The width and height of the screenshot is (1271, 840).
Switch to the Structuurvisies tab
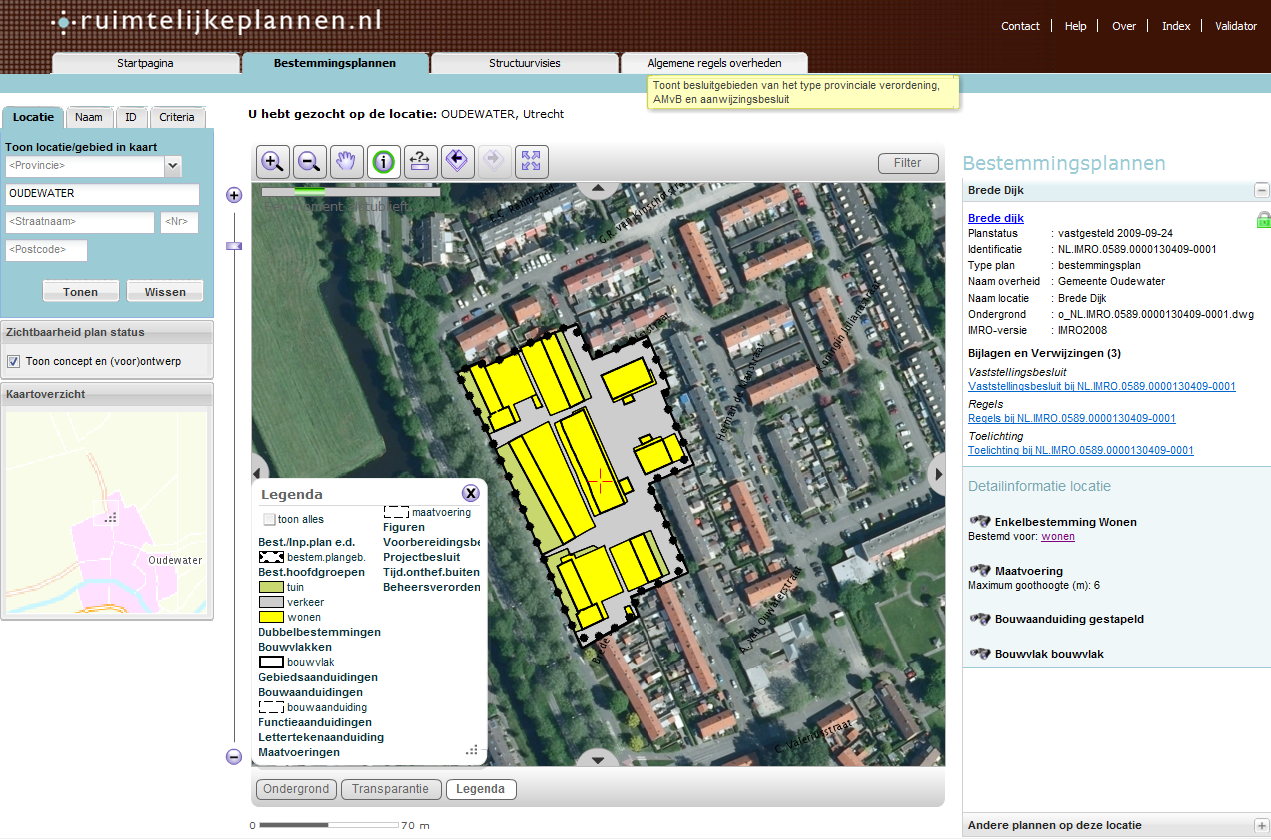(523, 62)
